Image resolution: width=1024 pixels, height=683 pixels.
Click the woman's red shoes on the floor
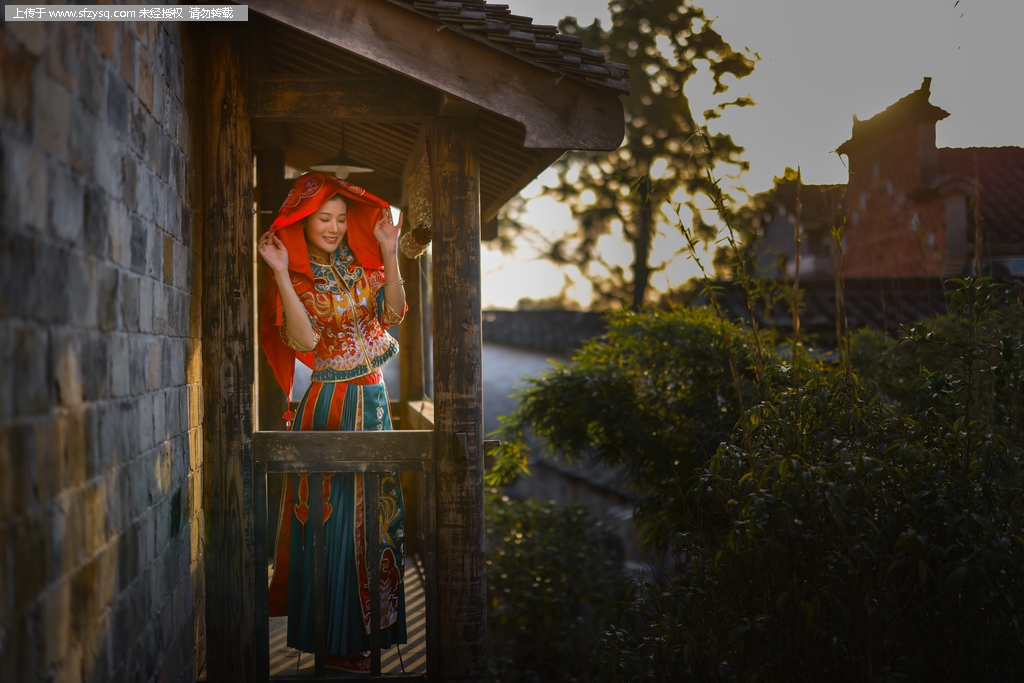[346, 661]
